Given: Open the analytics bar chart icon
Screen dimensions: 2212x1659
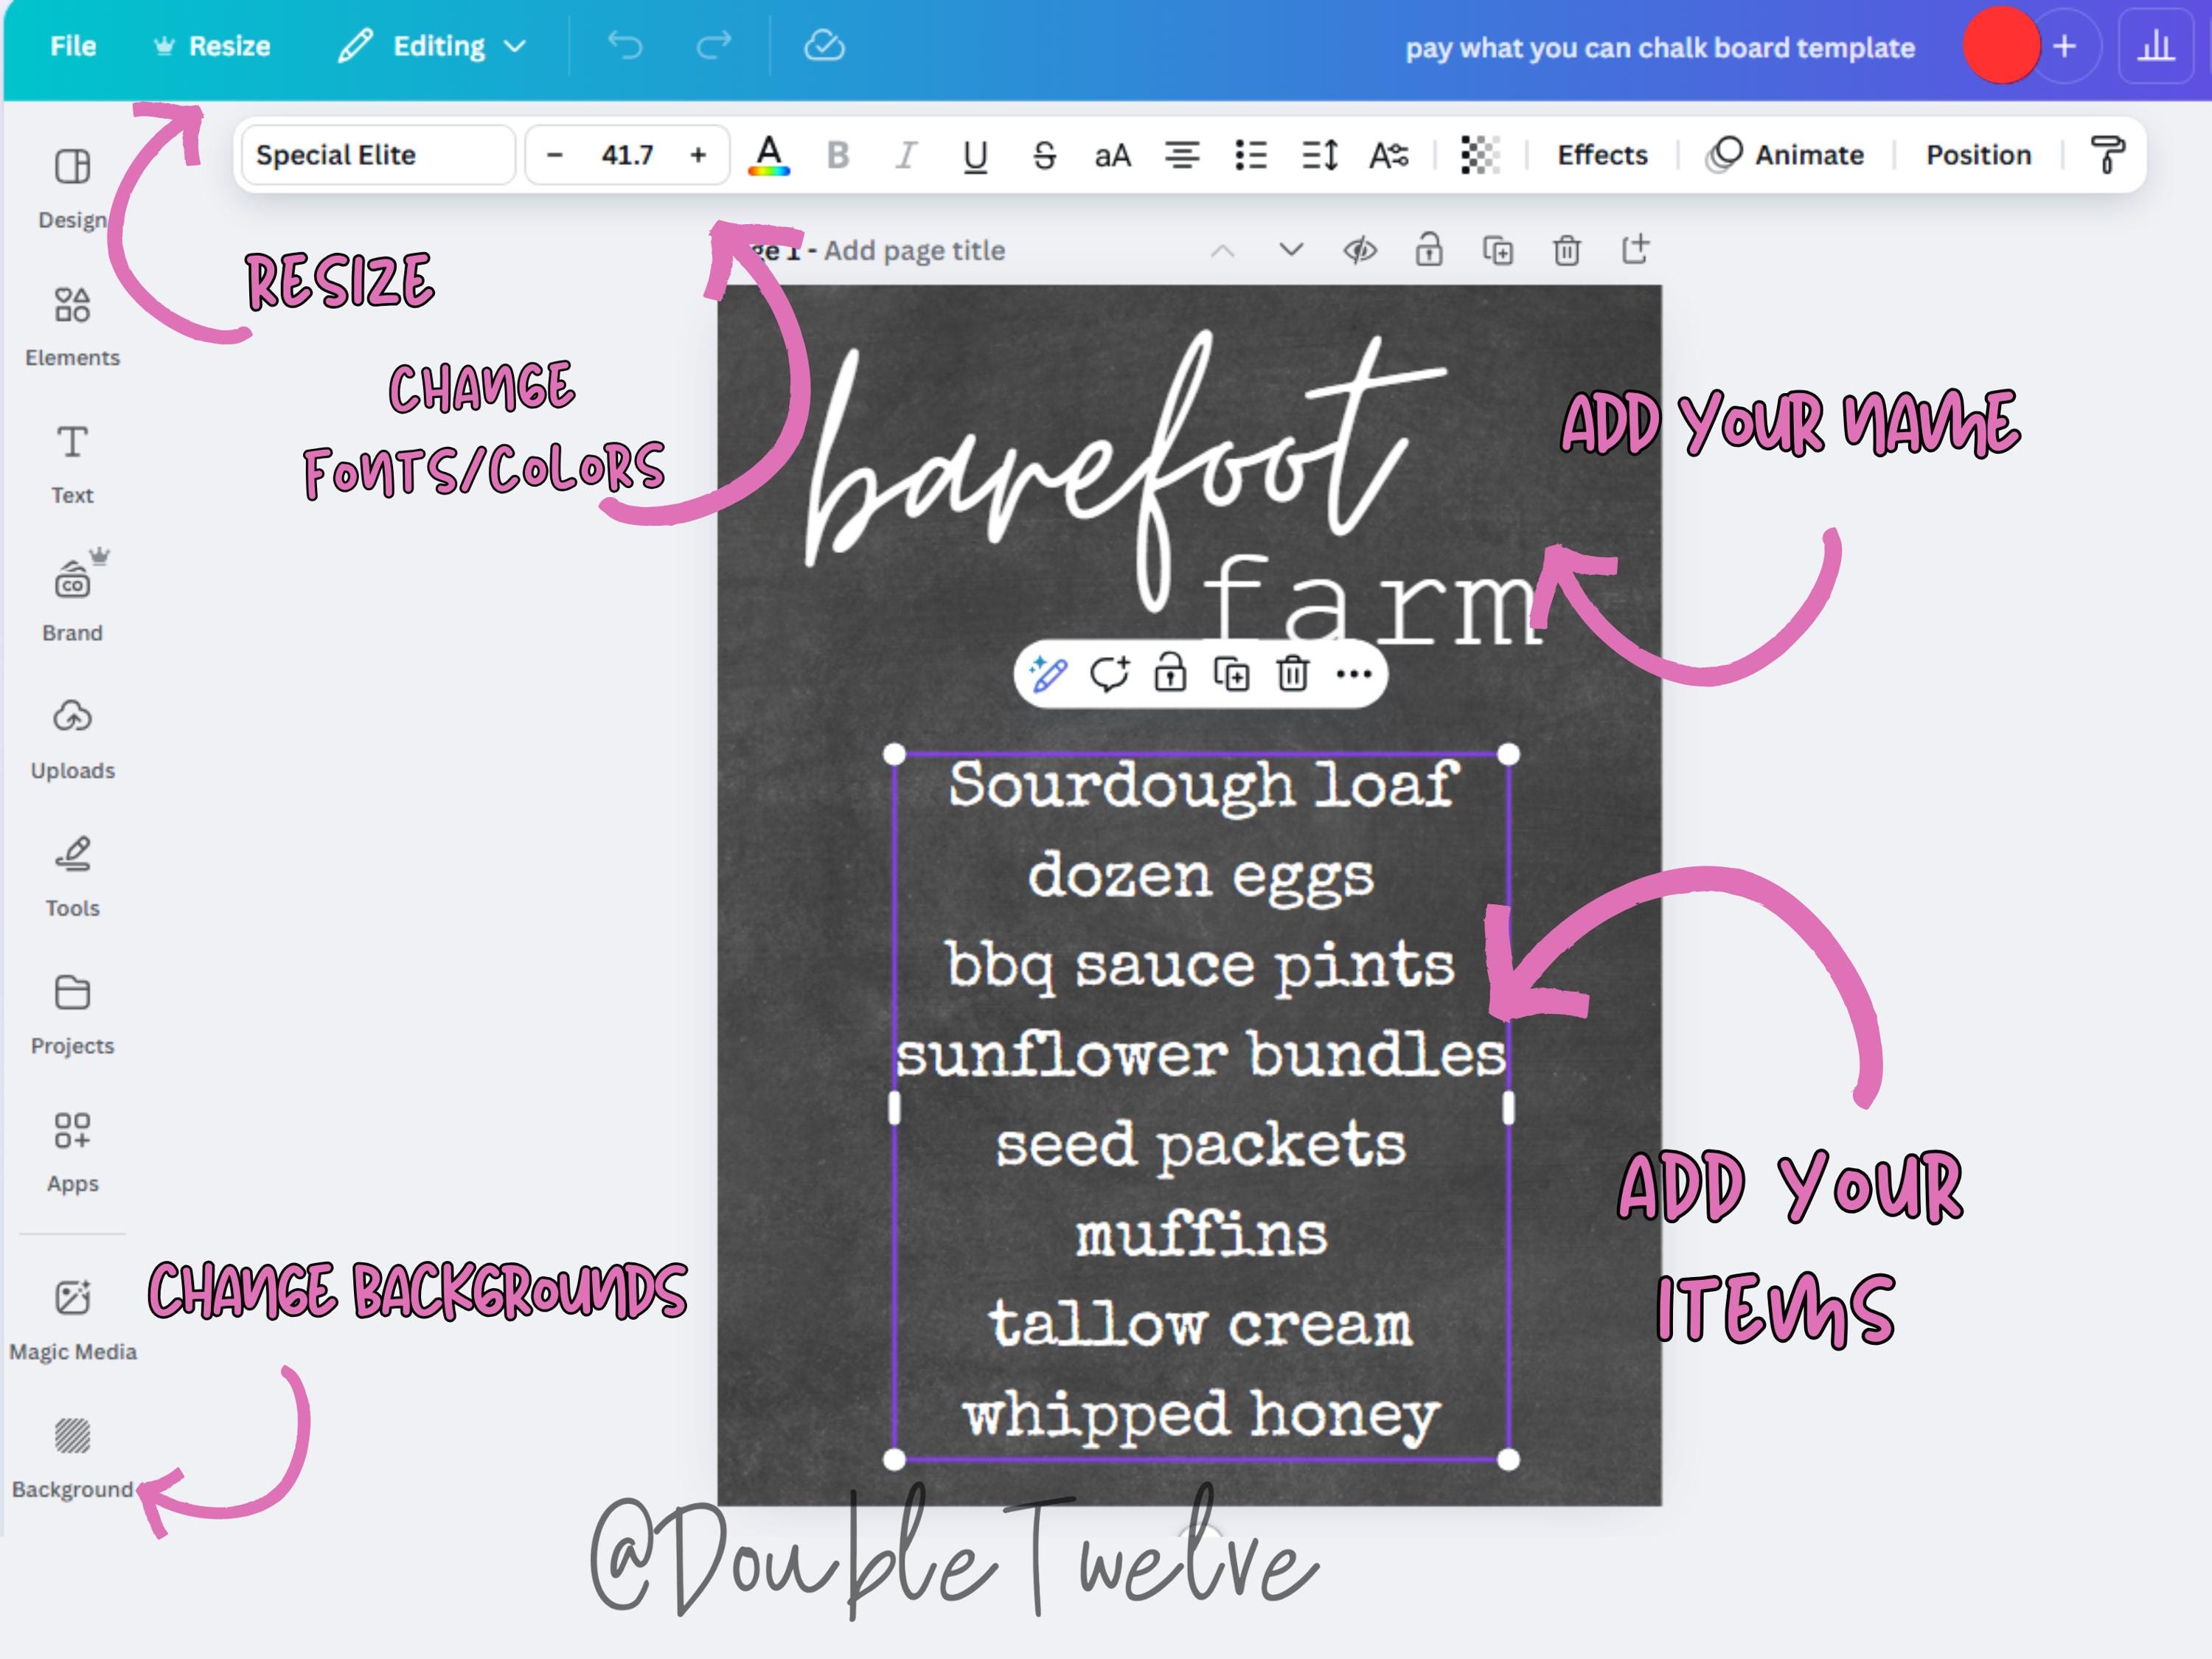Looking at the screenshot, I should [x=2156, y=46].
